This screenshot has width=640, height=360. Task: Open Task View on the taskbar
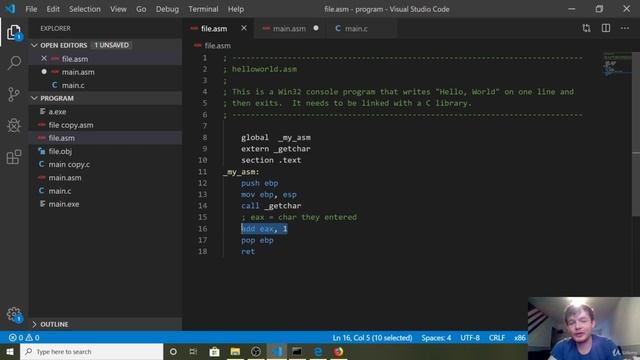point(193,351)
